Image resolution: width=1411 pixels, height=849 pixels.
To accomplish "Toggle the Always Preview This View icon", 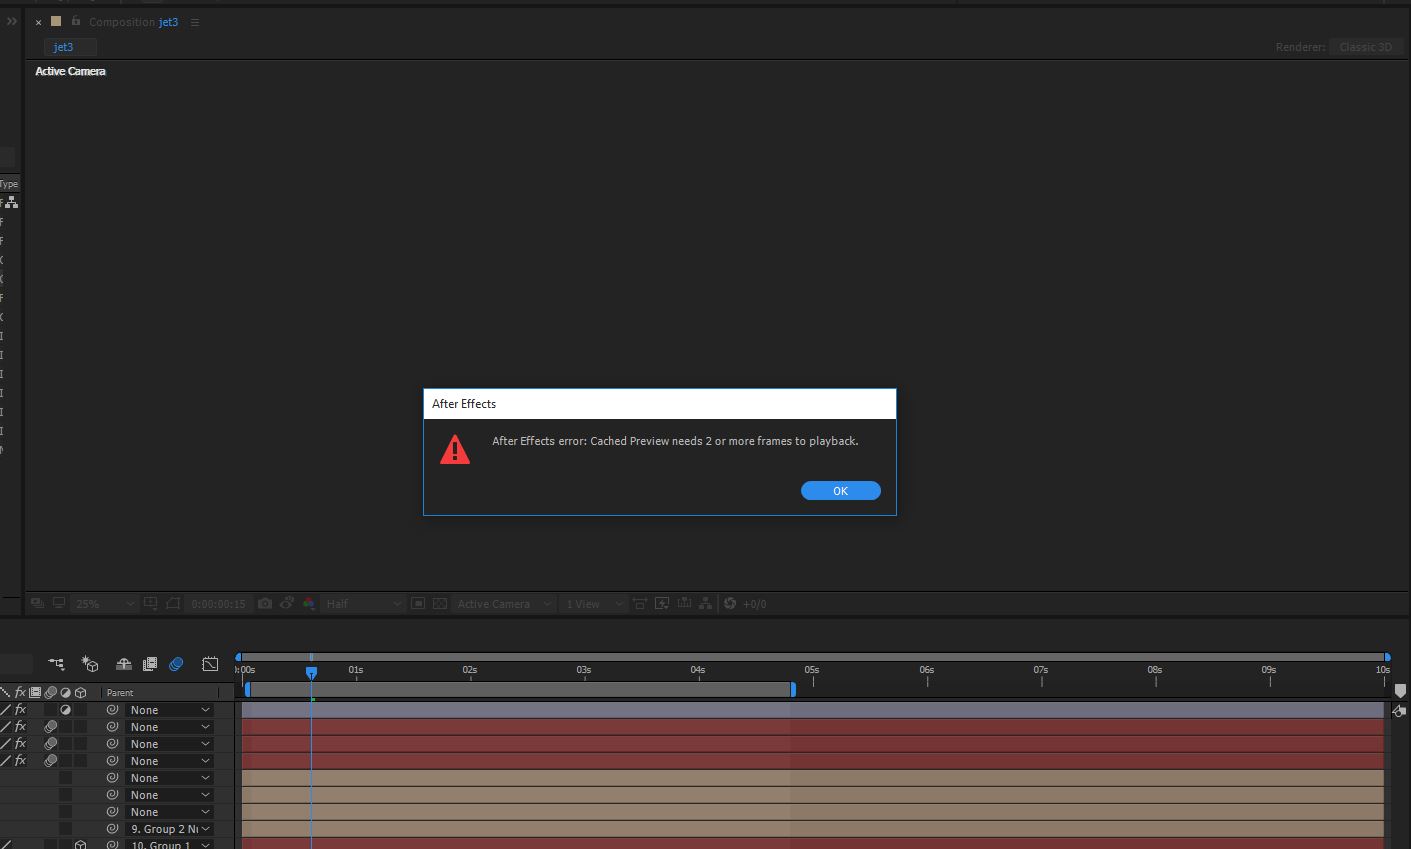I will pos(37,603).
